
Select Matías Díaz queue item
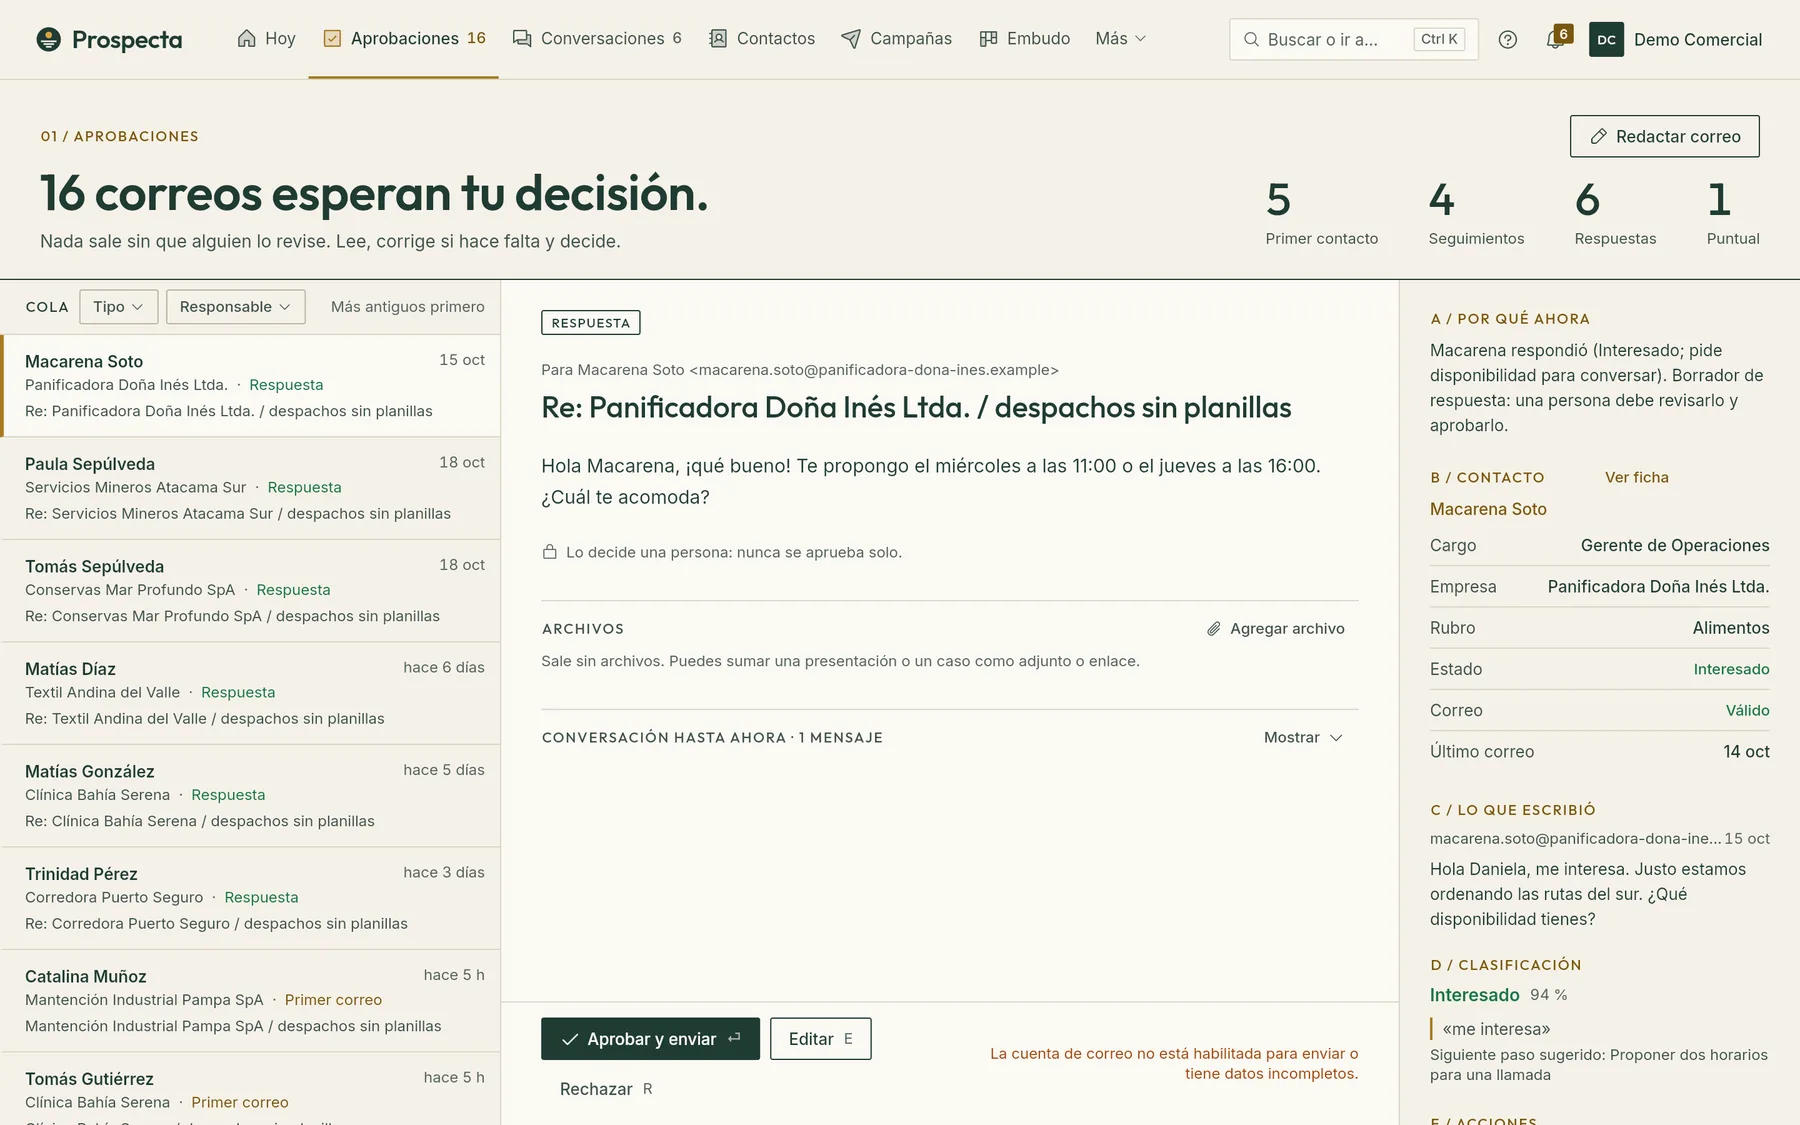[251, 693]
